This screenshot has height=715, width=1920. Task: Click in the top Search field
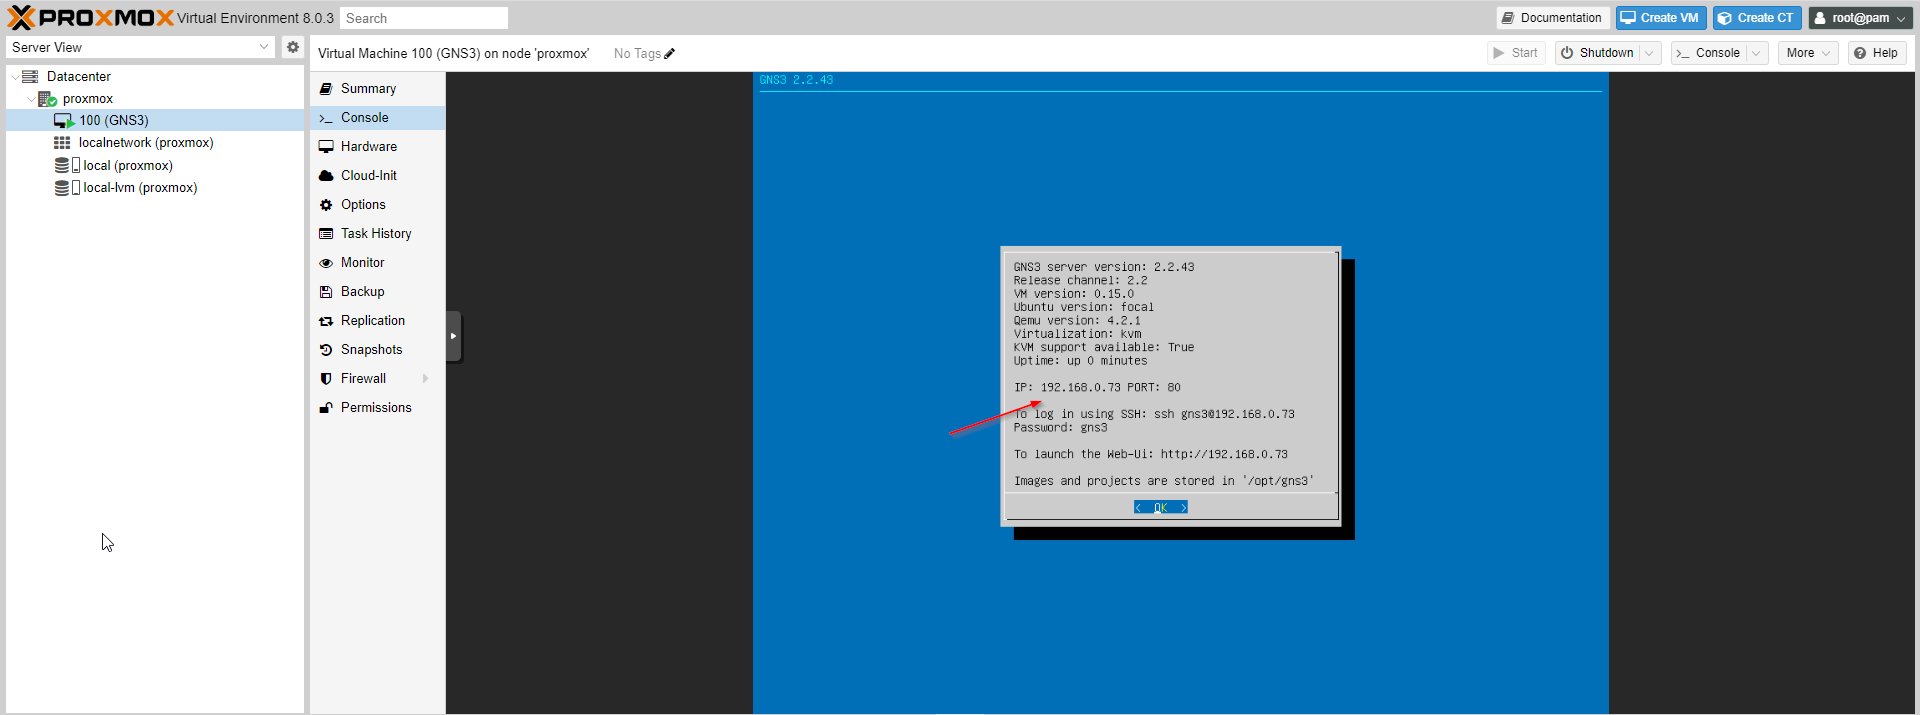pos(423,18)
